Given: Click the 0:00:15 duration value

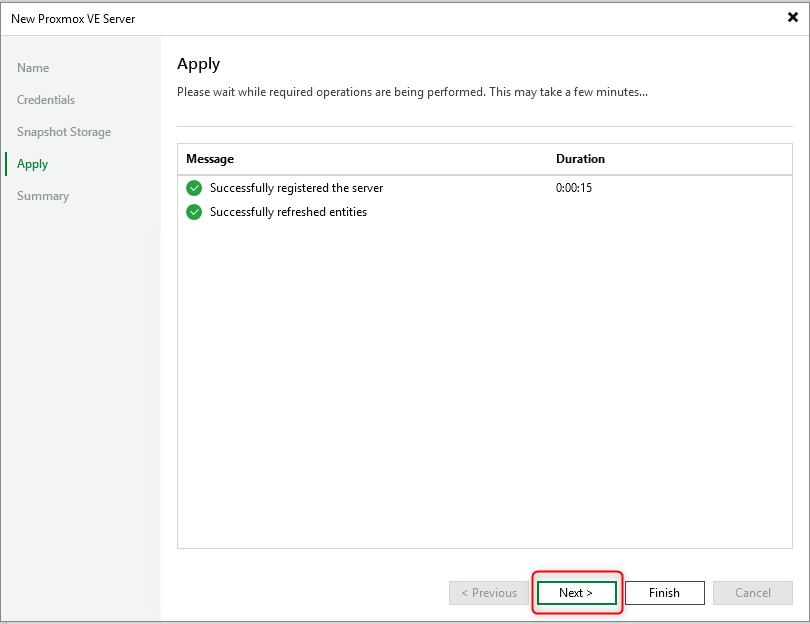Looking at the screenshot, I should point(573,187).
